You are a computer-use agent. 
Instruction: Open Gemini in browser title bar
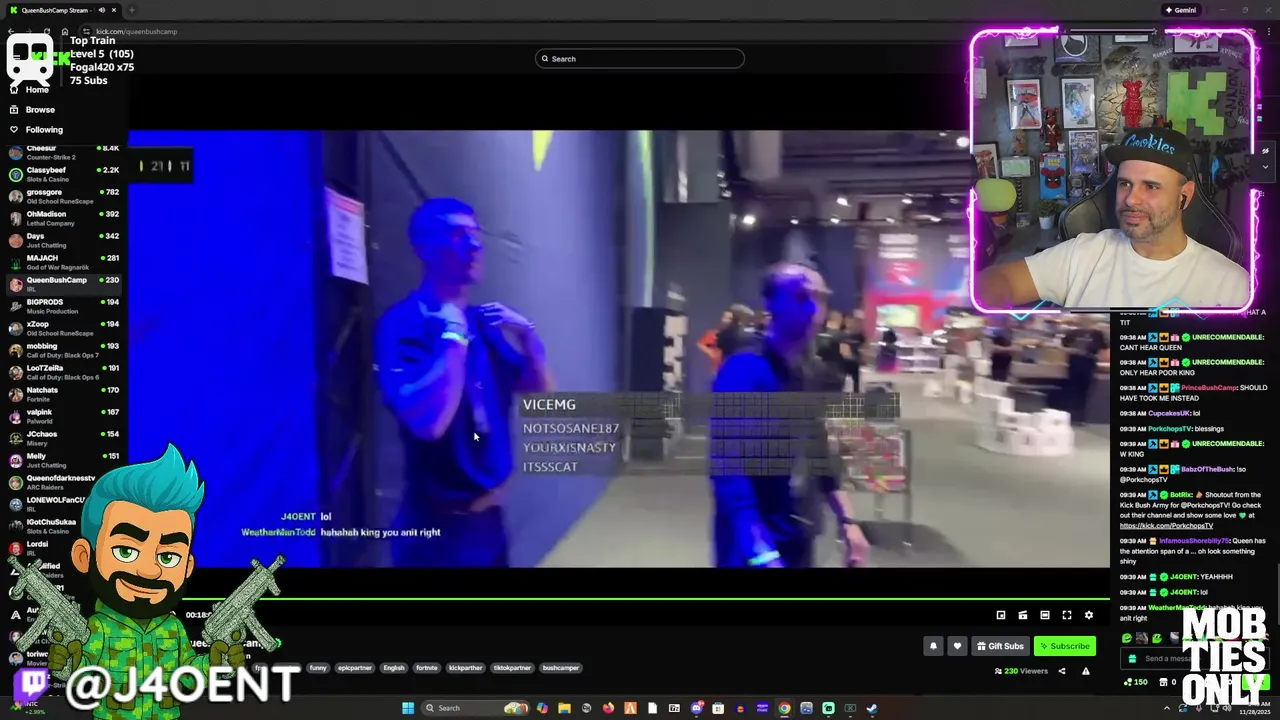(1180, 10)
